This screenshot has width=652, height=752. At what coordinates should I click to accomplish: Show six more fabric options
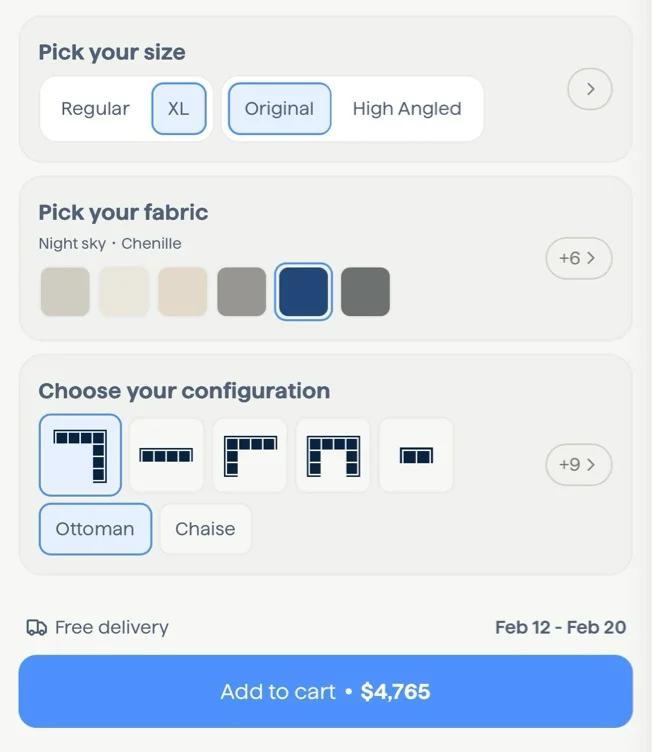[x=579, y=258]
